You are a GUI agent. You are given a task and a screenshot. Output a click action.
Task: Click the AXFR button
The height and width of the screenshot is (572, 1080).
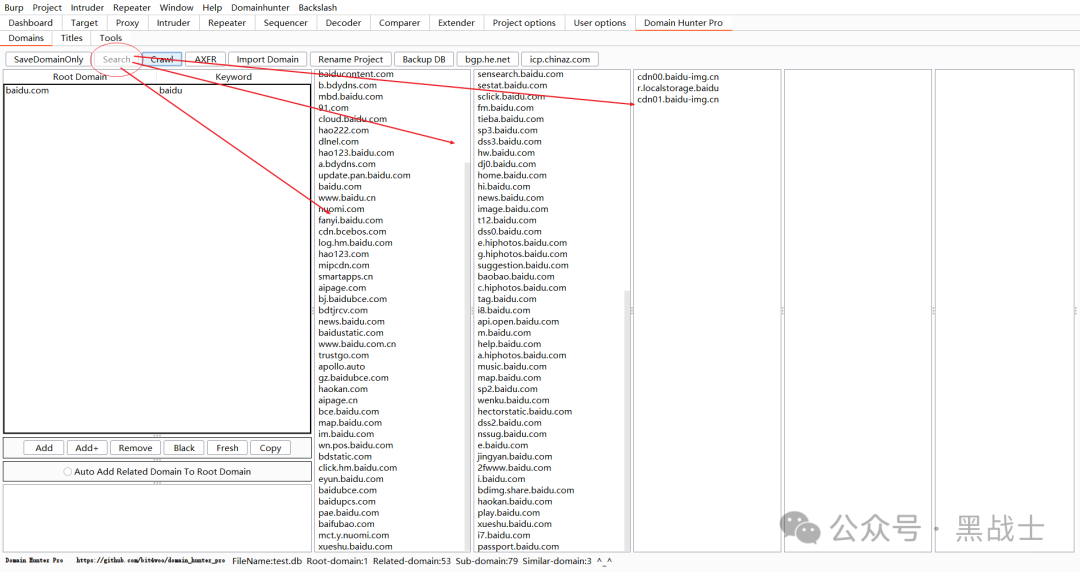coord(205,59)
